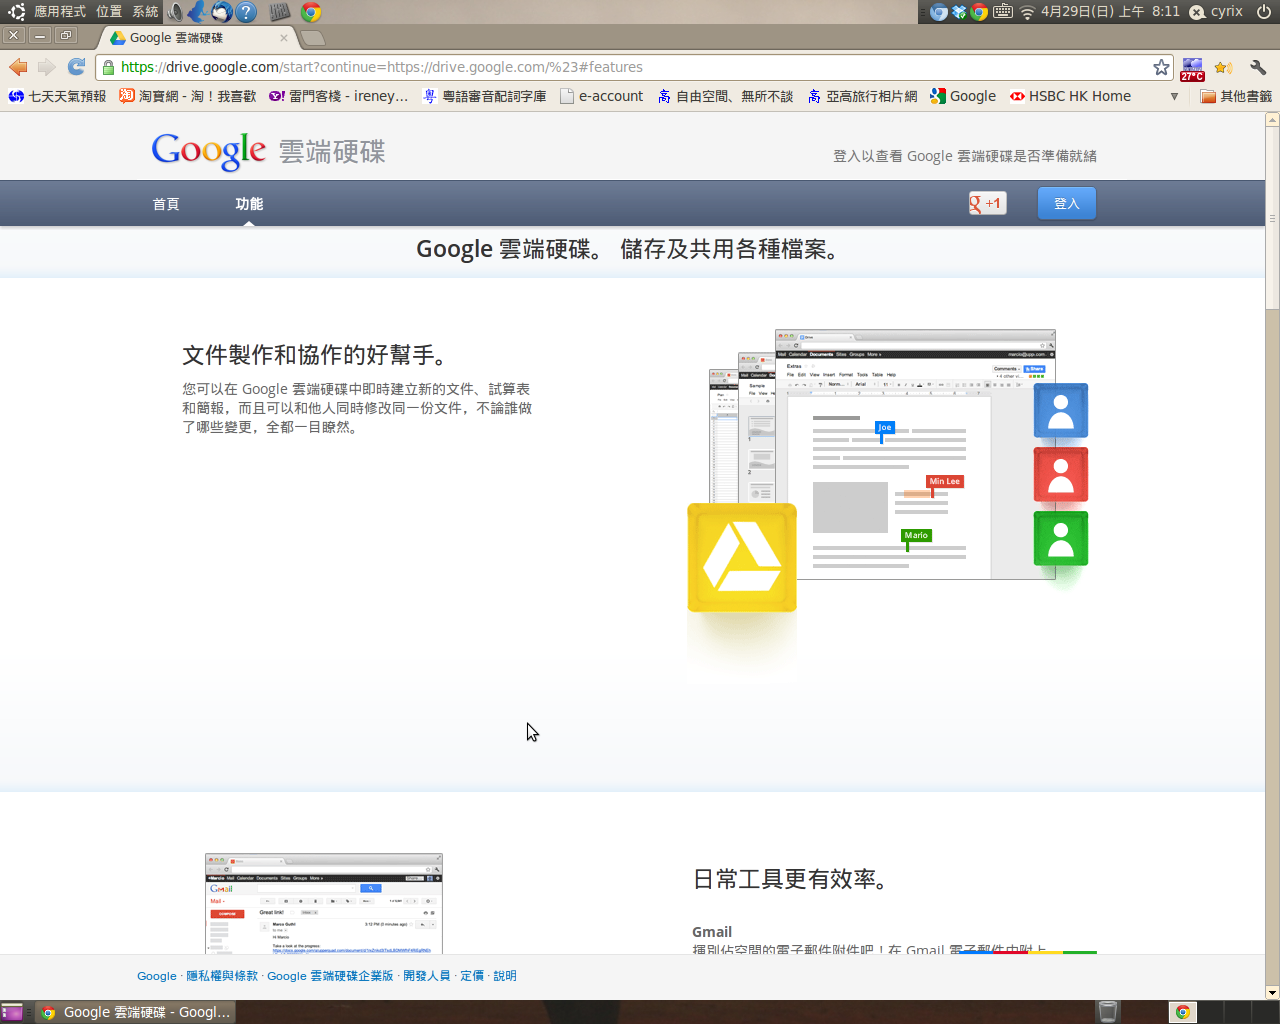Screen dimensions: 1280x1024
Task: Click the red person tile icon
Action: (x=1061, y=474)
